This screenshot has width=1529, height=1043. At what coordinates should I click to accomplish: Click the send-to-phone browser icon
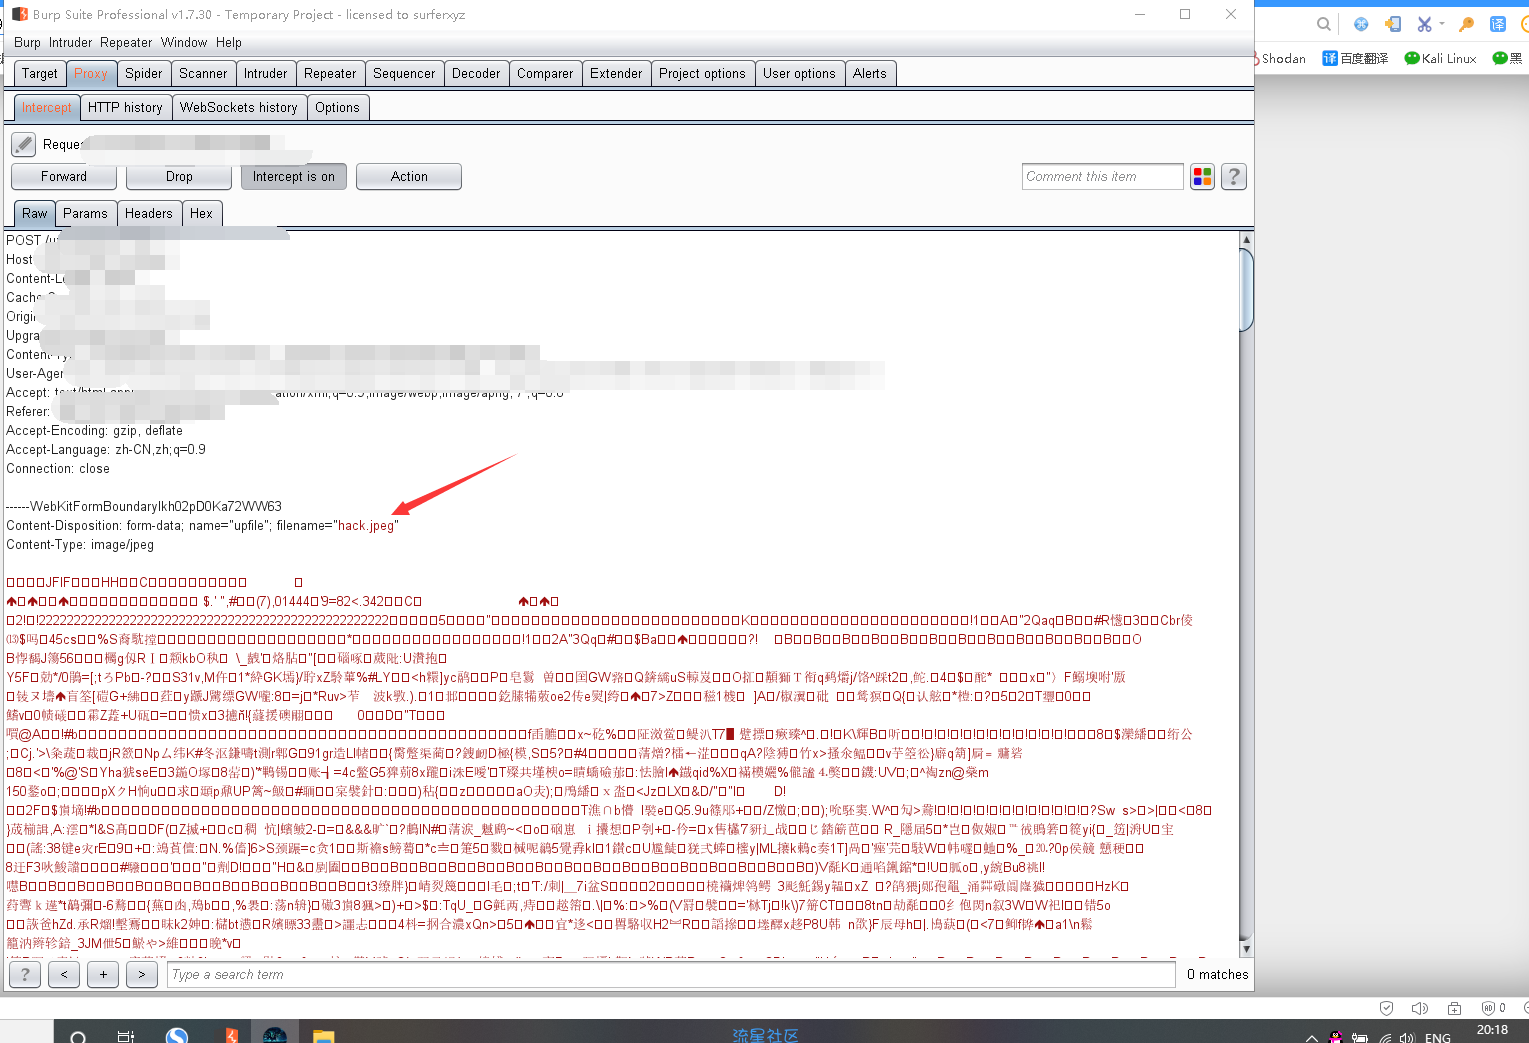tap(1392, 24)
